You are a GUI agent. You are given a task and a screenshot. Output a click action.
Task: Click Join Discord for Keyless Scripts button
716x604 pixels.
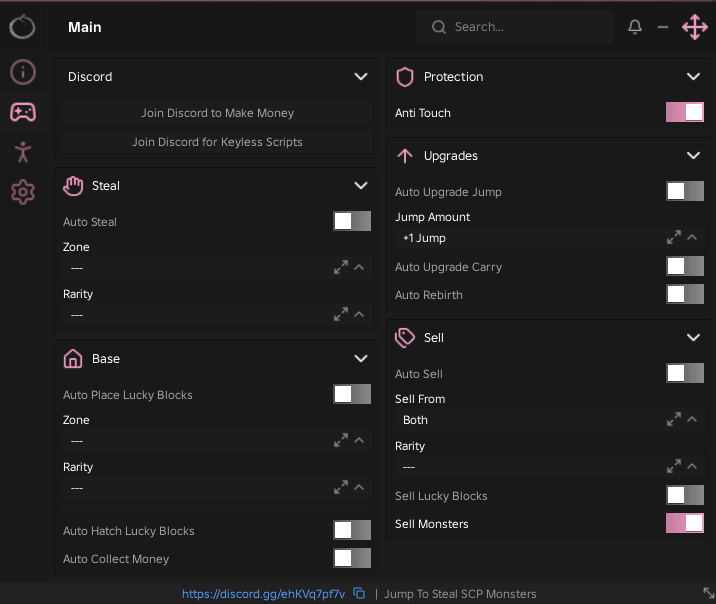(217, 142)
